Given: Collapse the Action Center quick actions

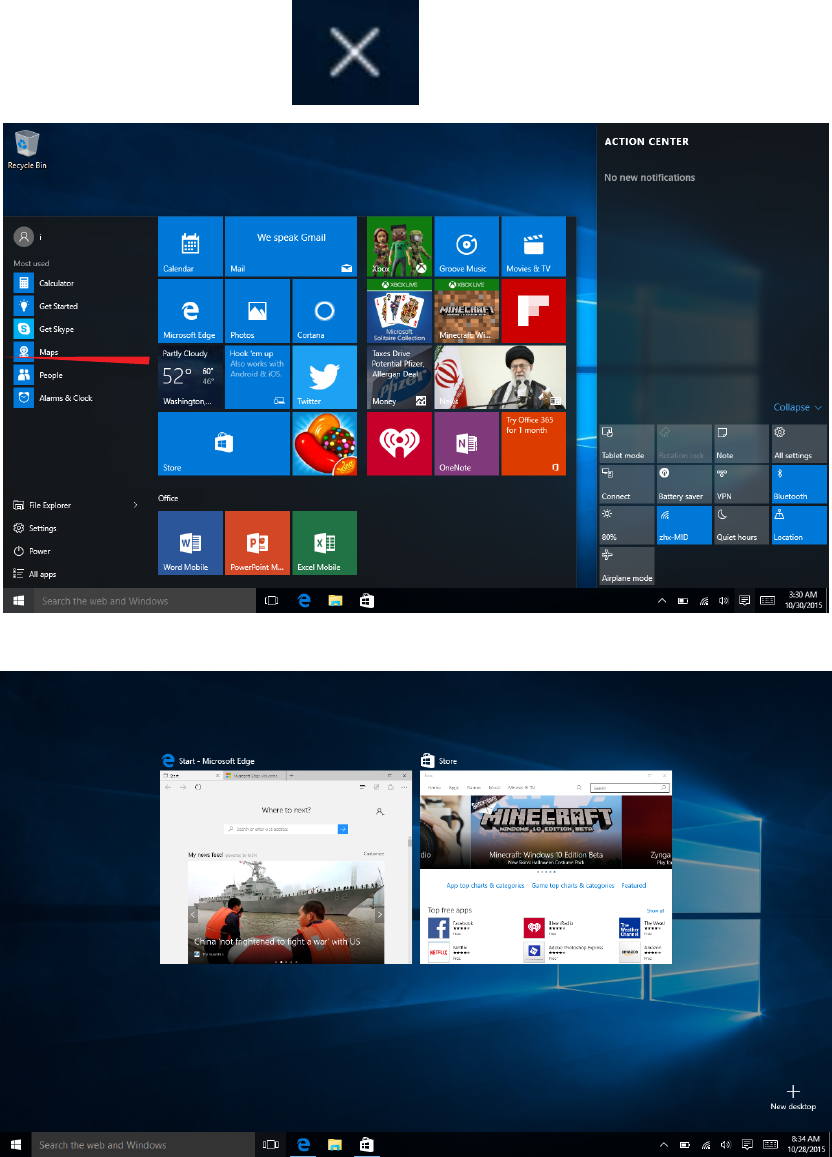Looking at the screenshot, I should coord(797,407).
